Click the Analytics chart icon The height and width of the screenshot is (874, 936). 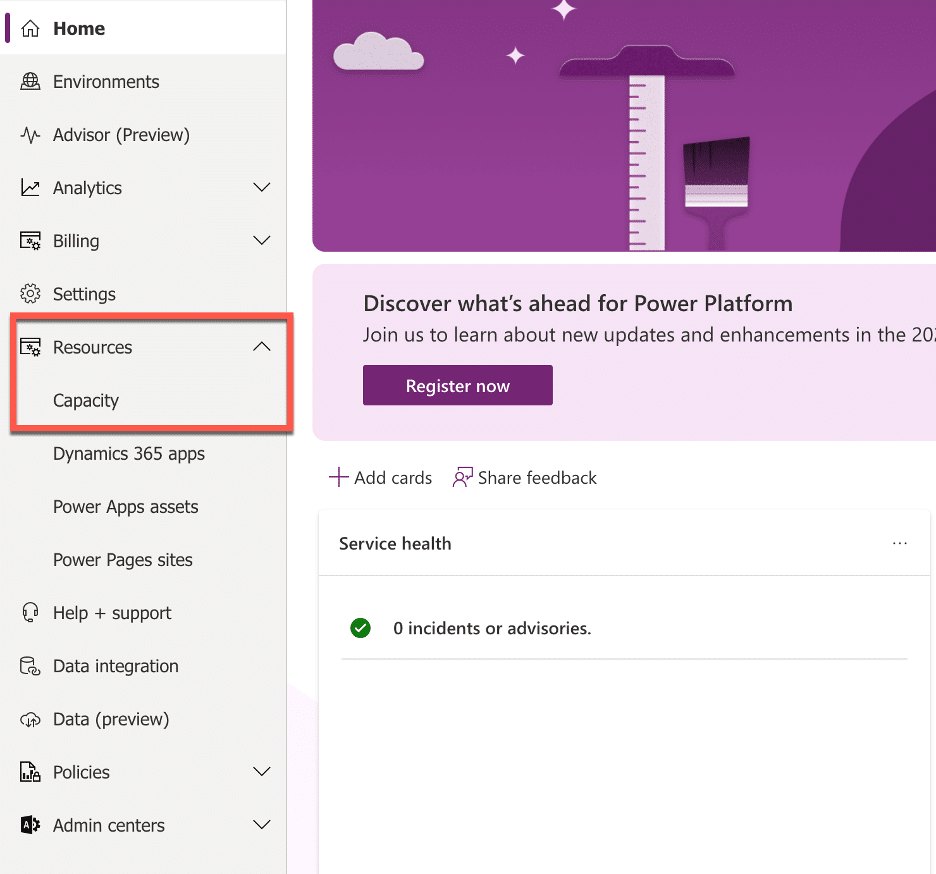click(x=30, y=188)
